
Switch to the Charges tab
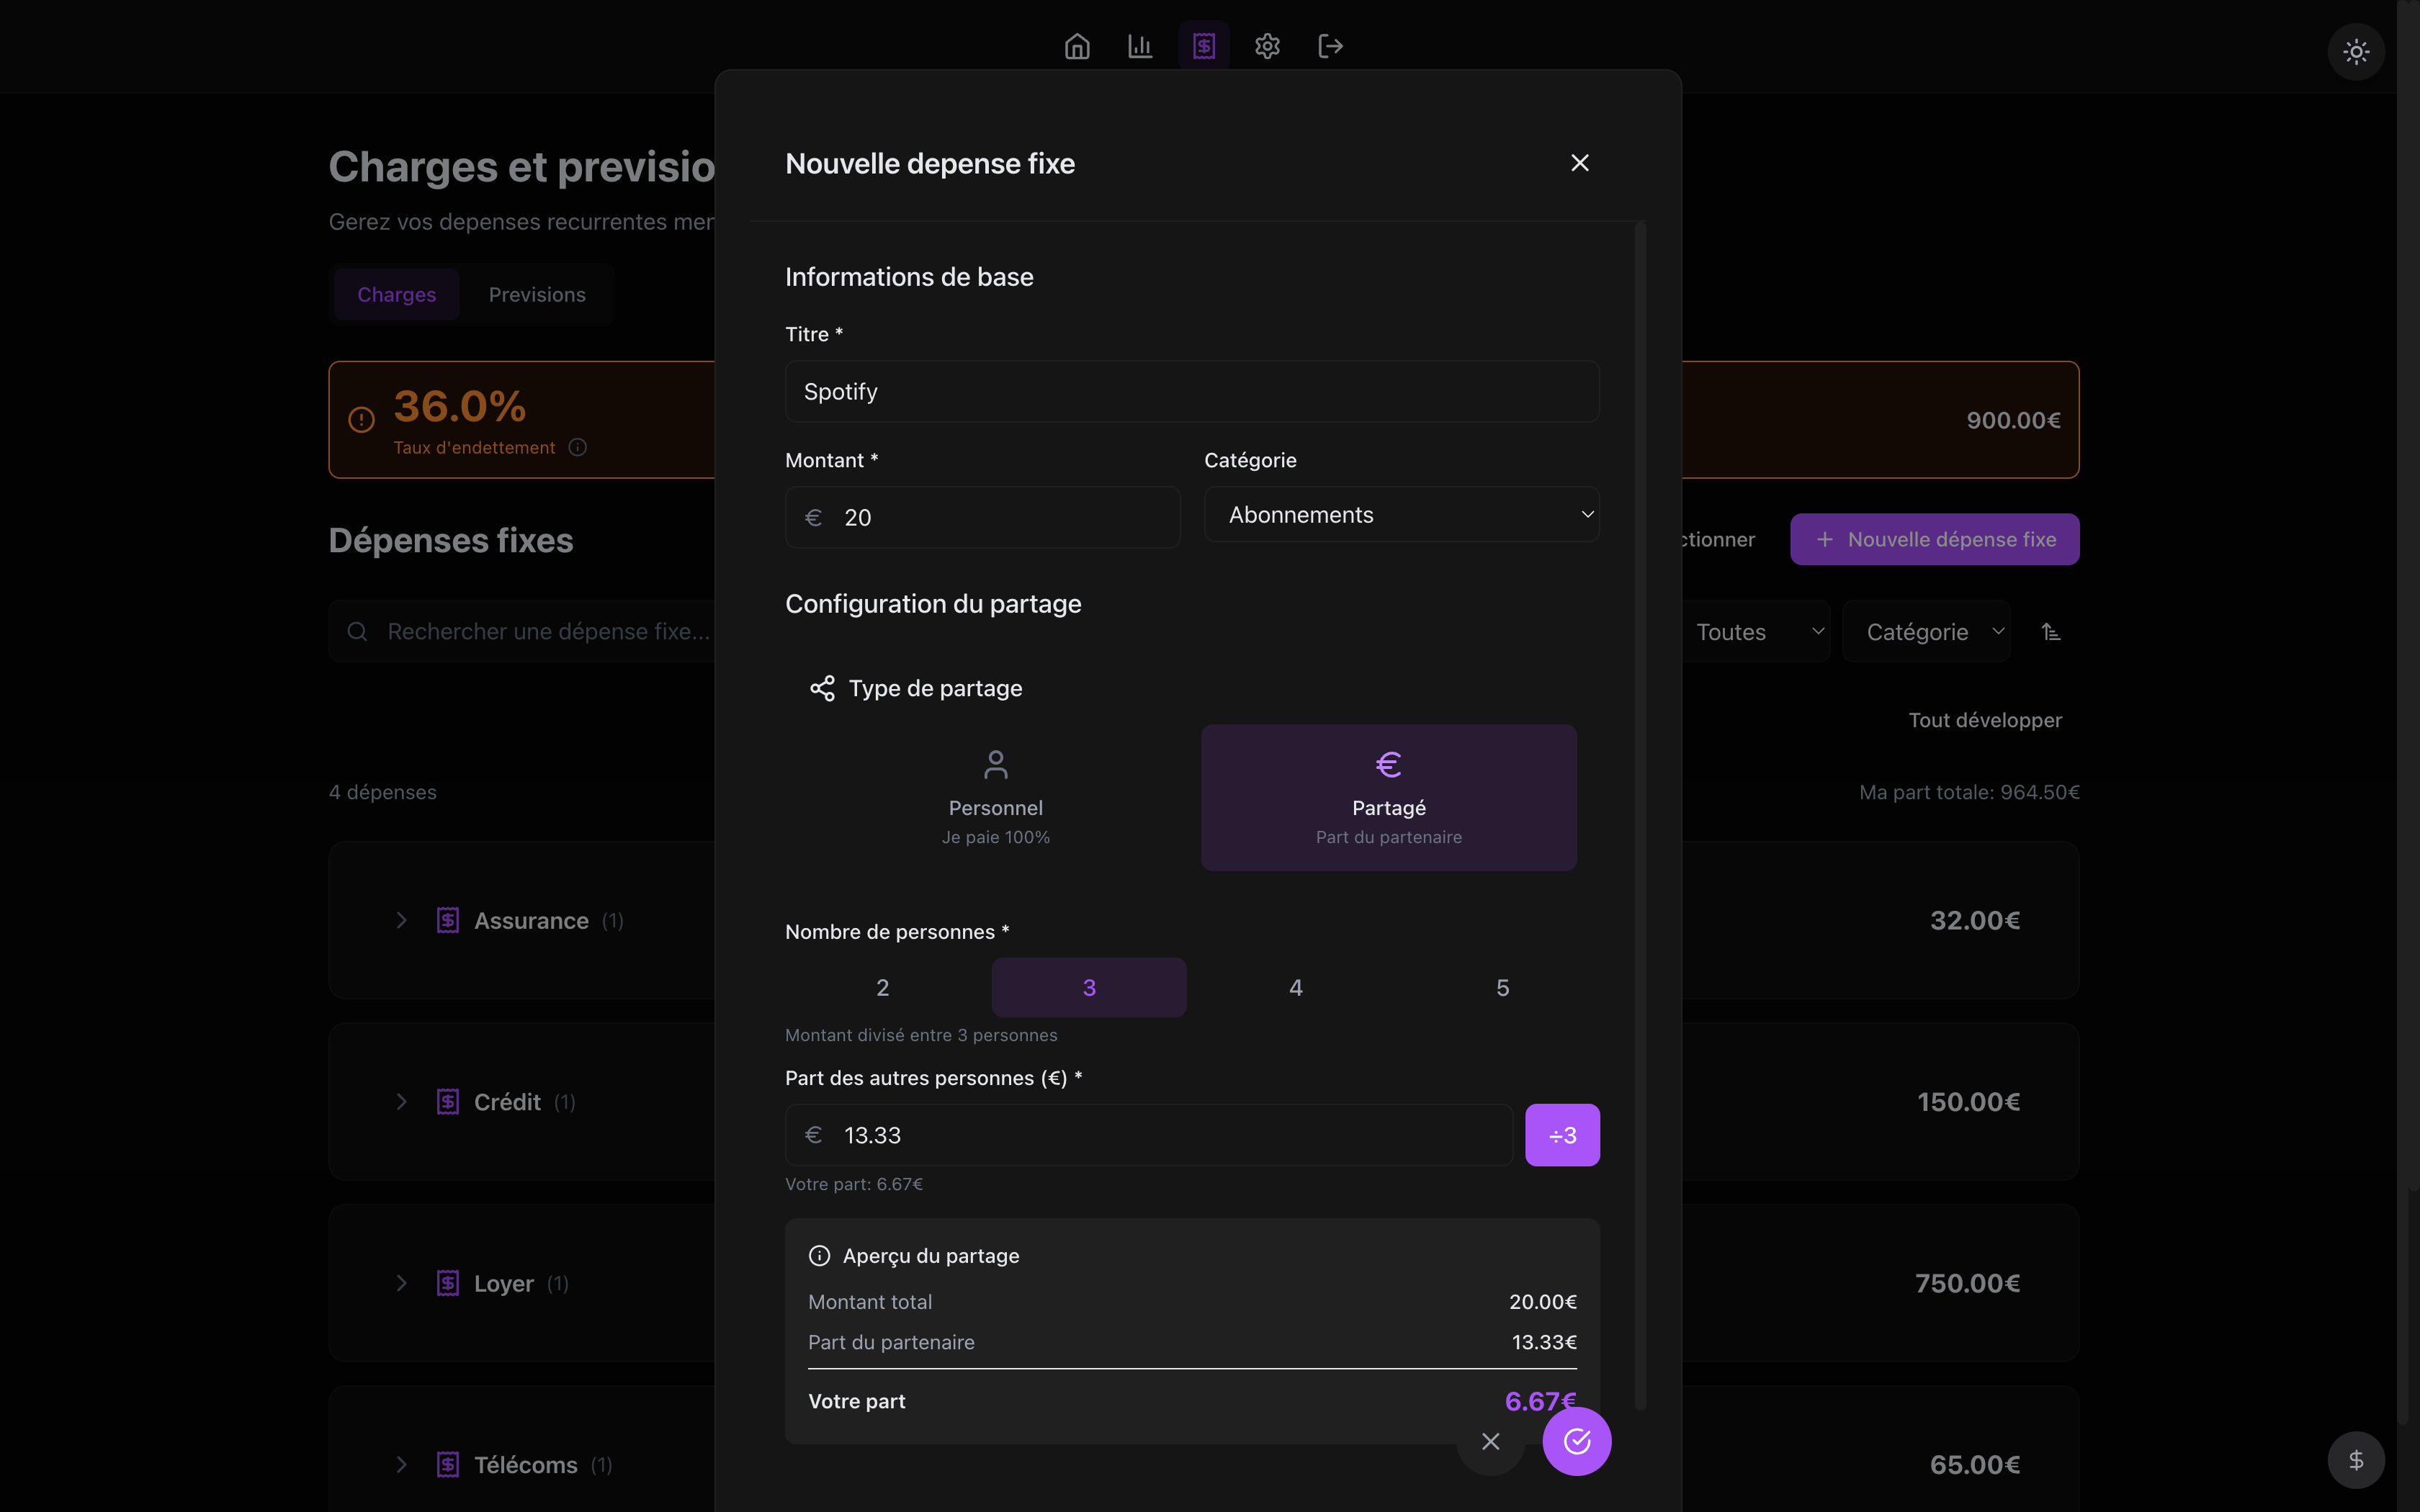pyautogui.click(x=396, y=294)
